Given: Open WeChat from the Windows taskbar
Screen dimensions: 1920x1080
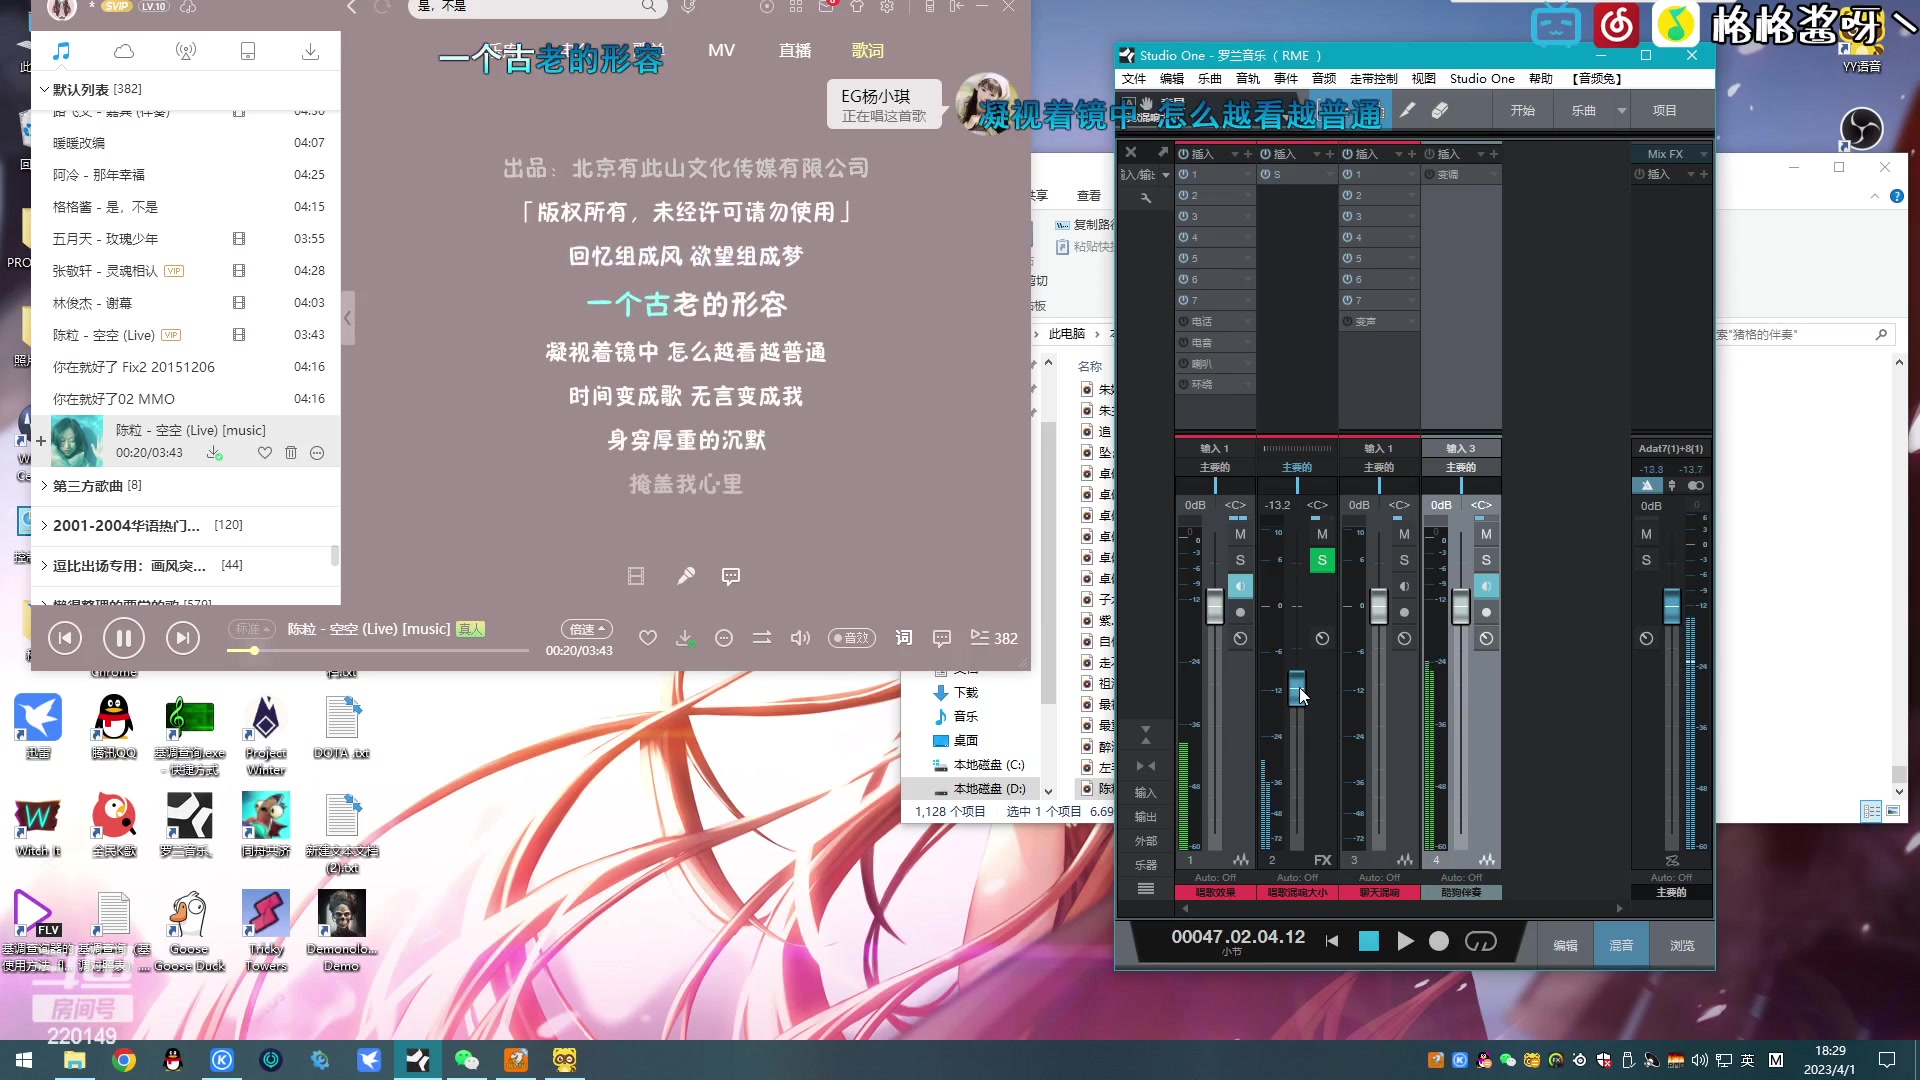Looking at the screenshot, I should (x=466, y=1060).
